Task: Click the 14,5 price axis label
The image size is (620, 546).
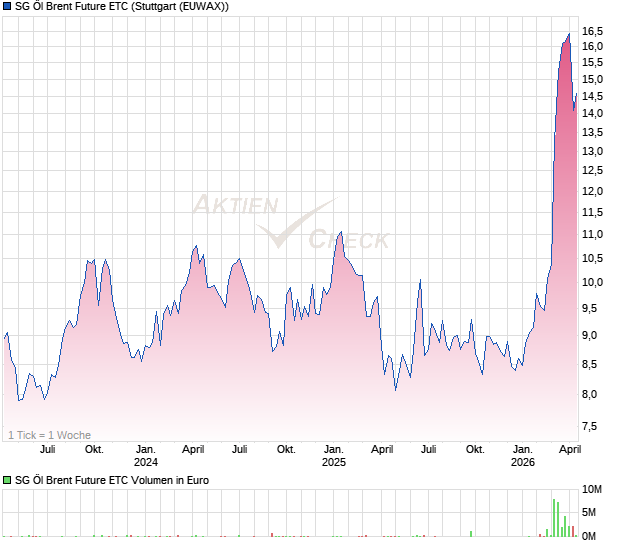Action: coord(592,96)
